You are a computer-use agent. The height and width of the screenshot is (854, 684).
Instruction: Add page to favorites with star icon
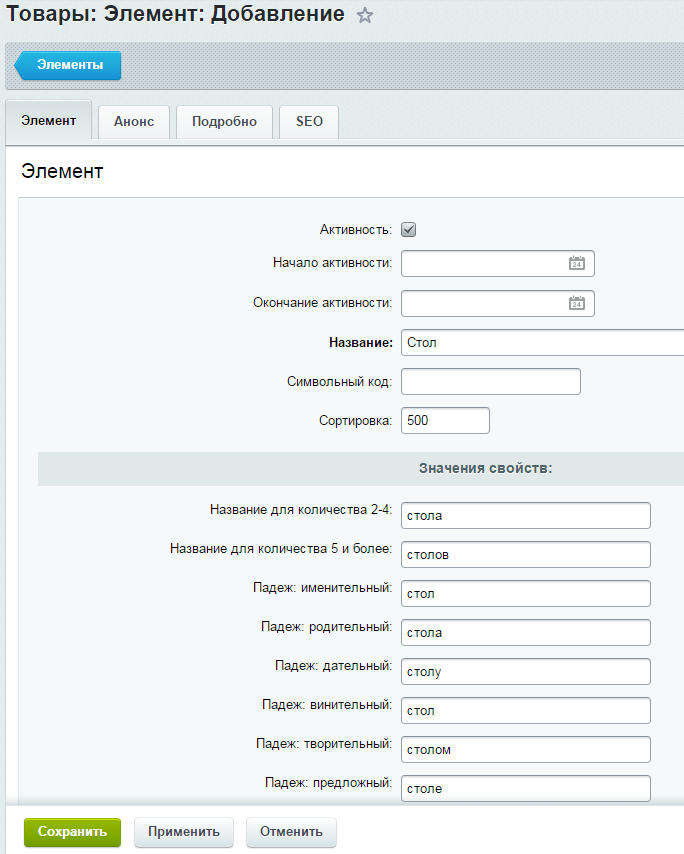[364, 15]
